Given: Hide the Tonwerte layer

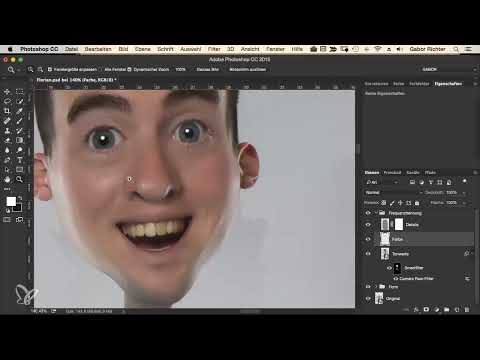Looking at the screenshot, I should point(368,254).
